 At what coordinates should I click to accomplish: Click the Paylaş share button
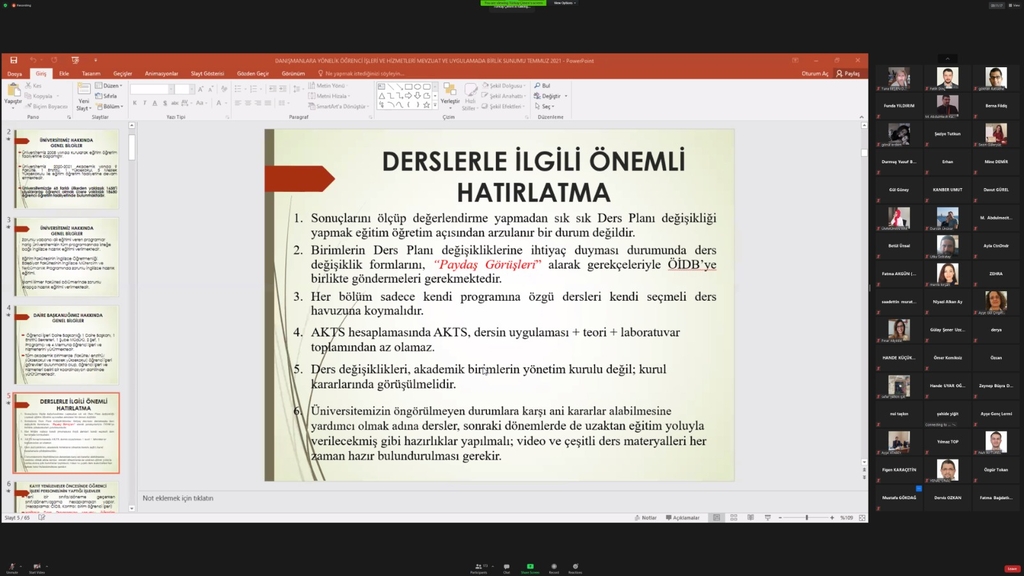[x=849, y=73]
